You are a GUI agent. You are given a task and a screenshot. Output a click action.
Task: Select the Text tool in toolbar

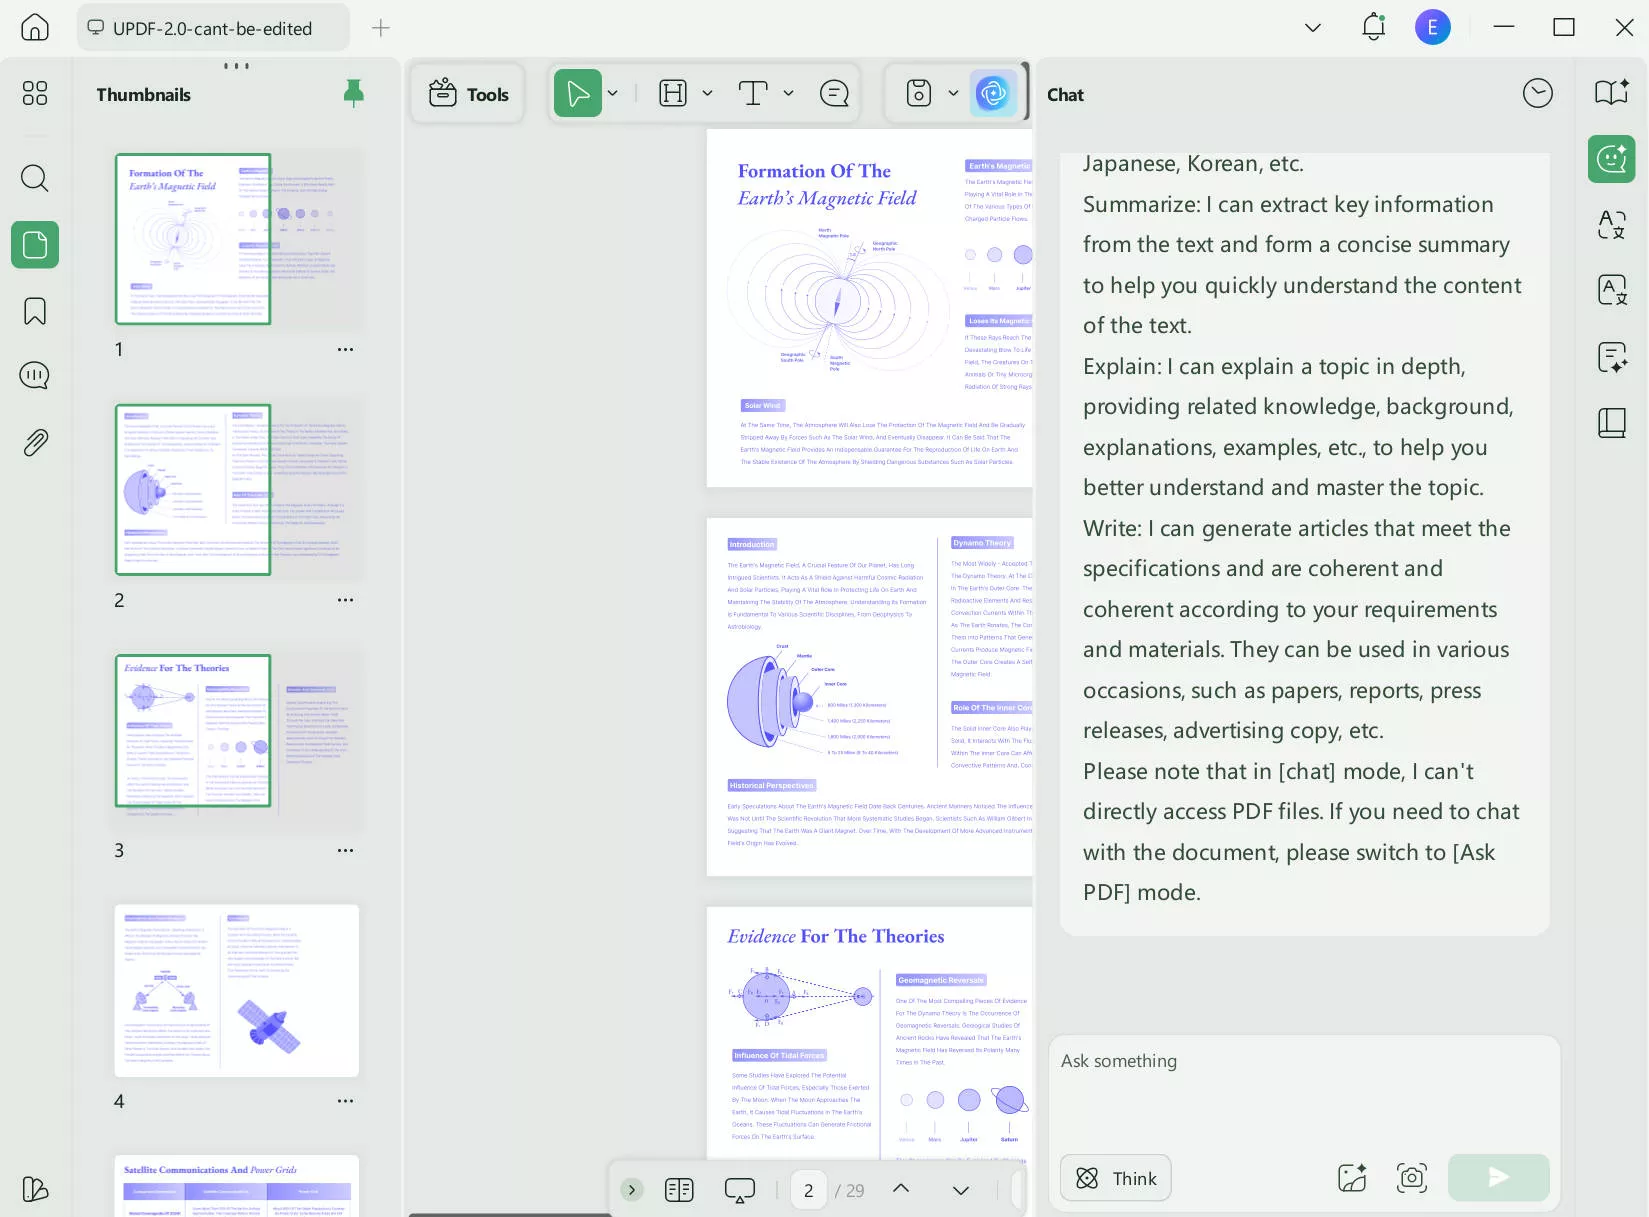point(753,93)
